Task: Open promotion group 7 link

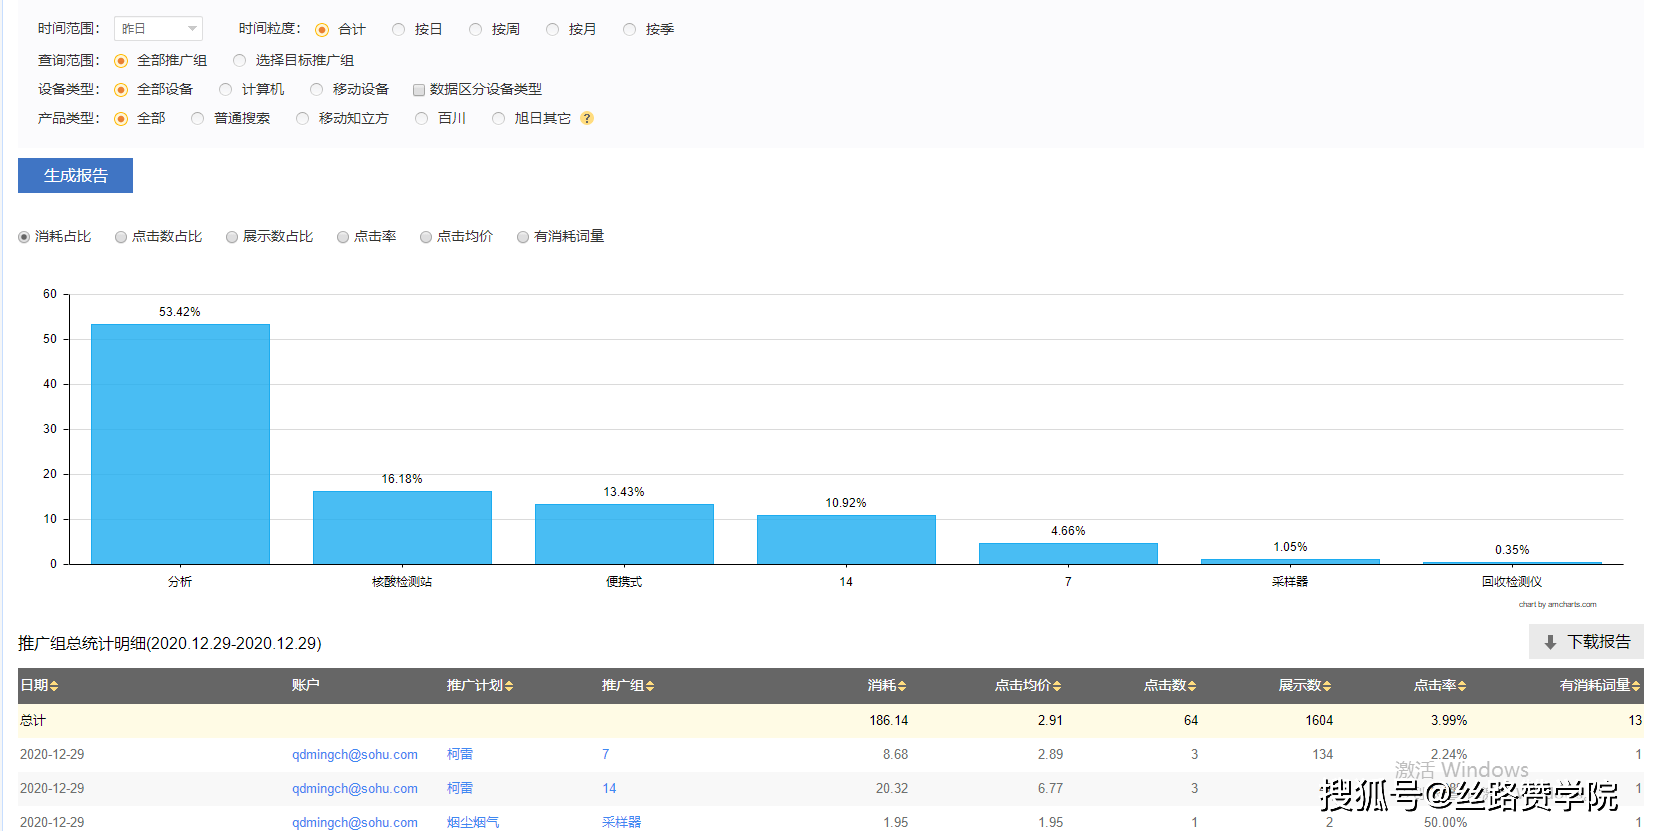Action: click(x=605, y=755)
